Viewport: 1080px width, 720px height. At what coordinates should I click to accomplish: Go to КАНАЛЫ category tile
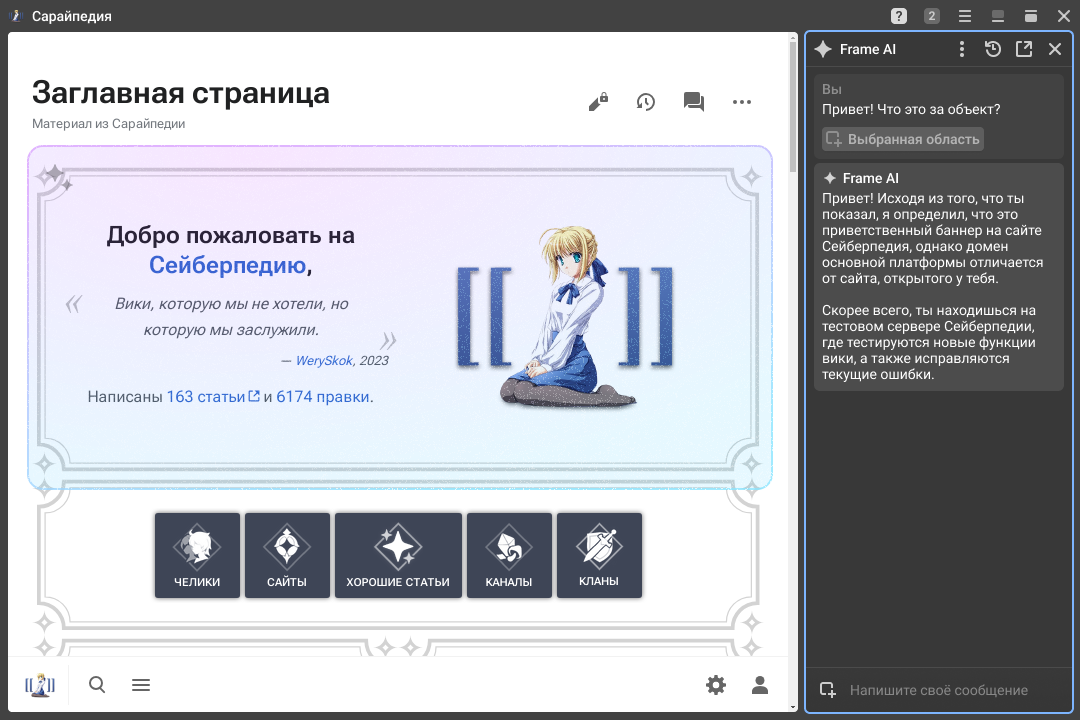509,555
